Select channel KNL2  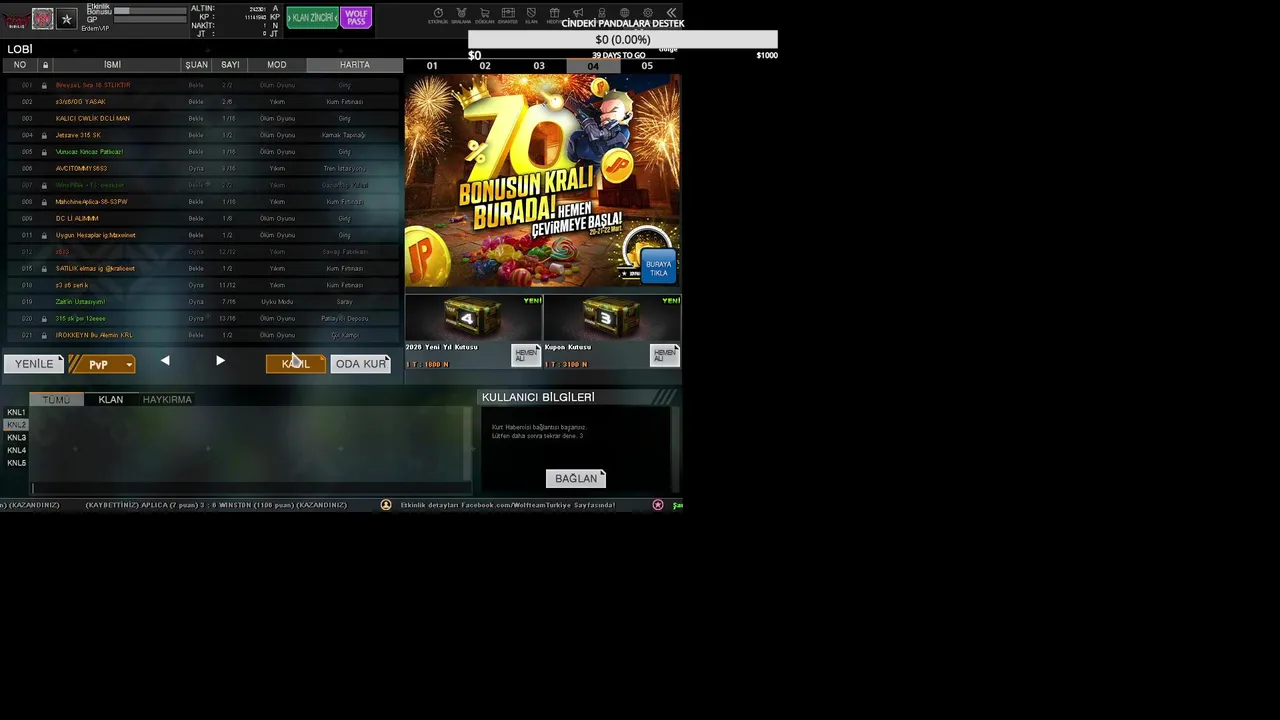point(16,425)
